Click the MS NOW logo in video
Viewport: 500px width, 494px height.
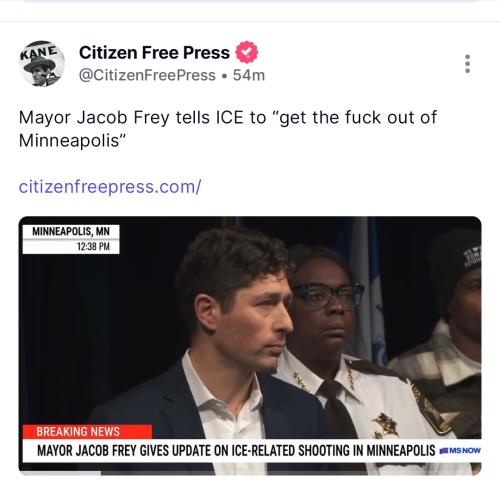pos(460,451)
